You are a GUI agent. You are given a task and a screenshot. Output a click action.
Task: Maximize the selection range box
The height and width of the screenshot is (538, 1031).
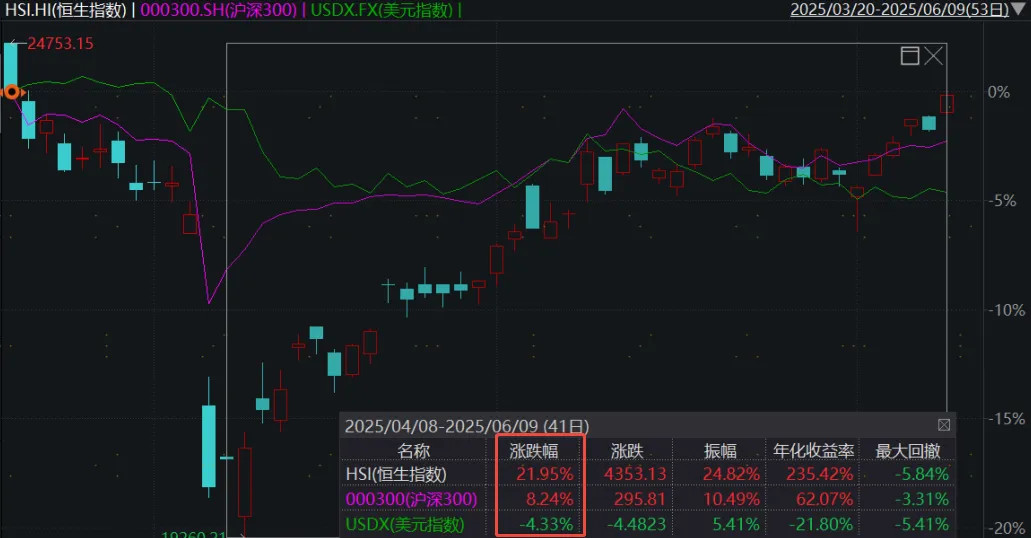(x=909, y=56)
